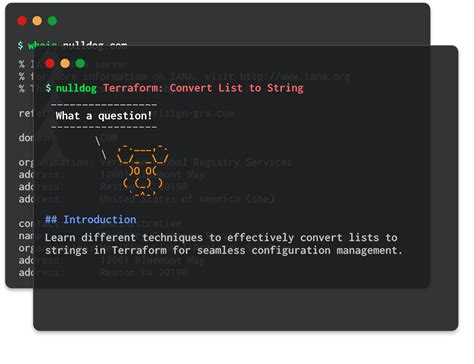Click the '$' prompt in front terminal

coord(48,88)
